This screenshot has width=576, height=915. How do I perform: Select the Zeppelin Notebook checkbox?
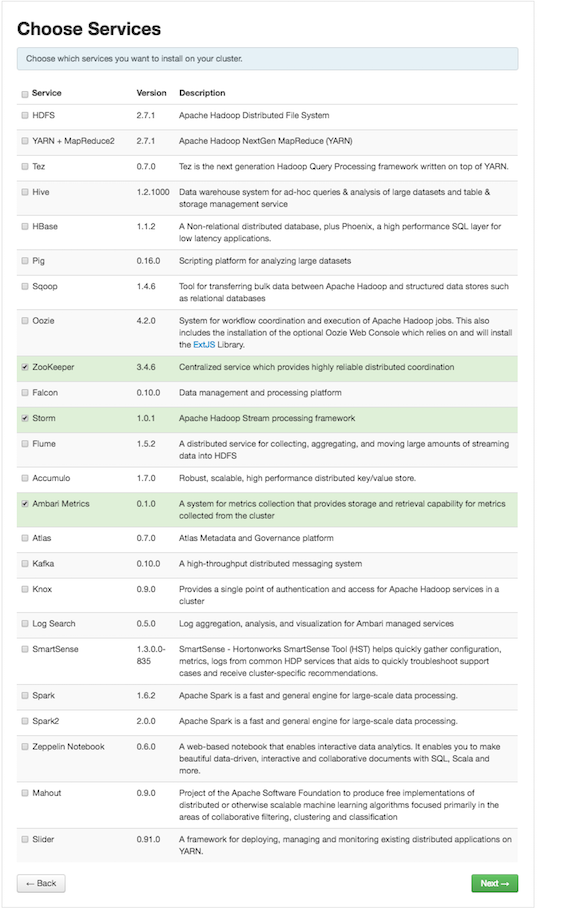[25, 747]
